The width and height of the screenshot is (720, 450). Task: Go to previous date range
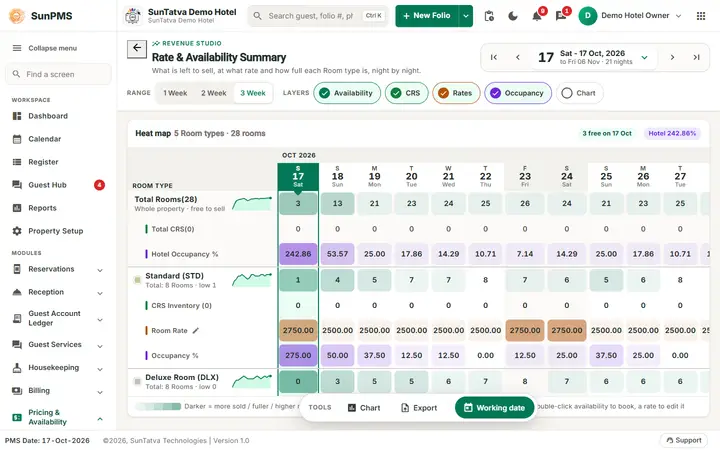pyautogui.click(x=518, y=57)
